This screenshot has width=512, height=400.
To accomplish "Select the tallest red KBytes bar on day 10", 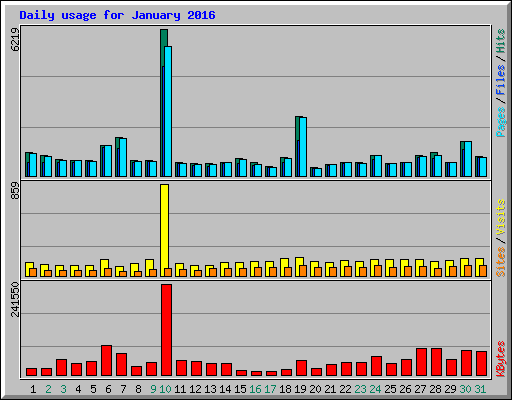I will tap(166, 330).
